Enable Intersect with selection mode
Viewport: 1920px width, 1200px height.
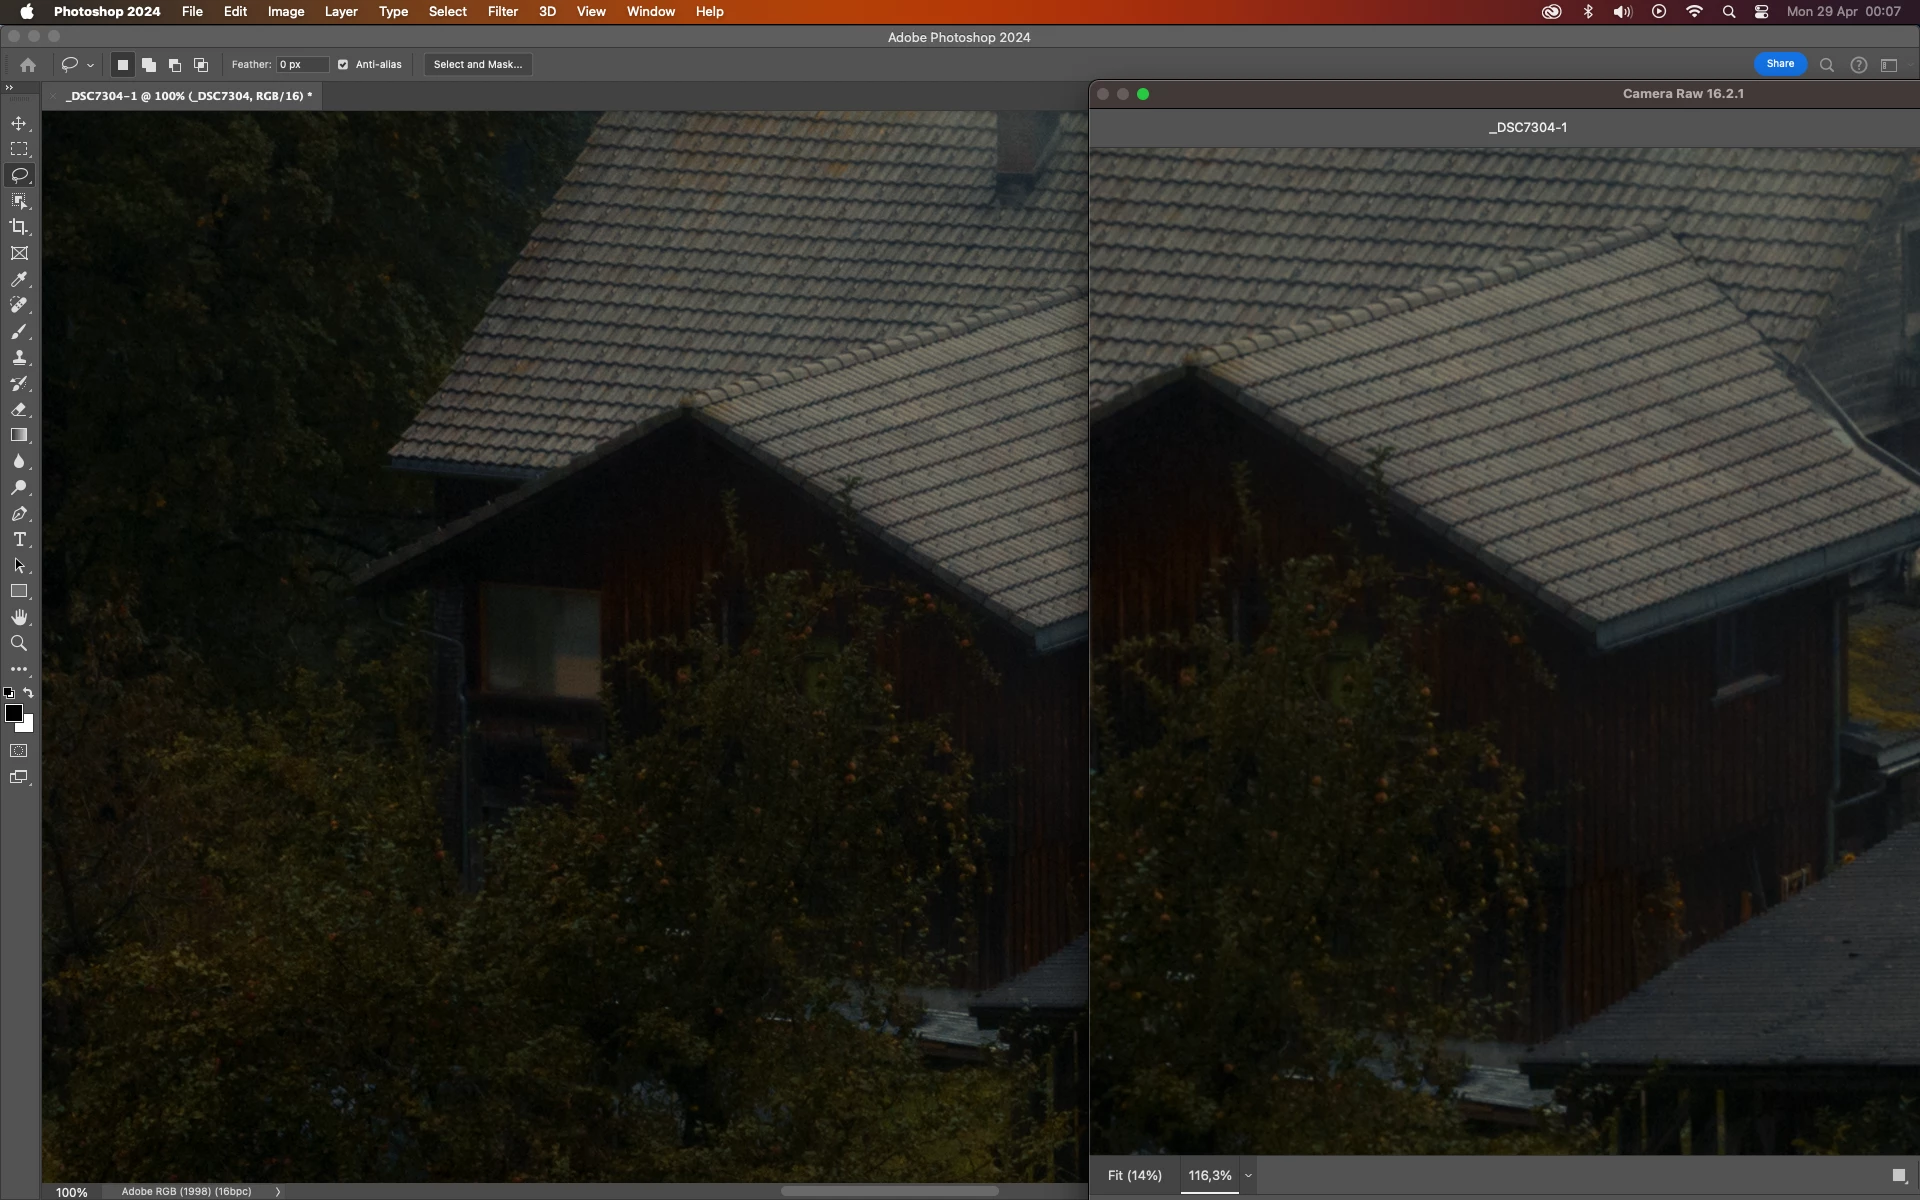pos(201,65)
